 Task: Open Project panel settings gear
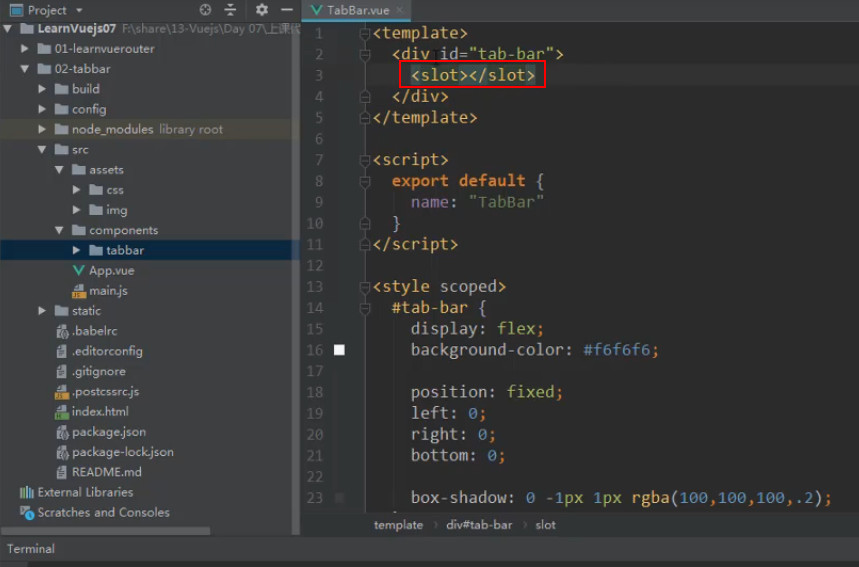point(262,10)
